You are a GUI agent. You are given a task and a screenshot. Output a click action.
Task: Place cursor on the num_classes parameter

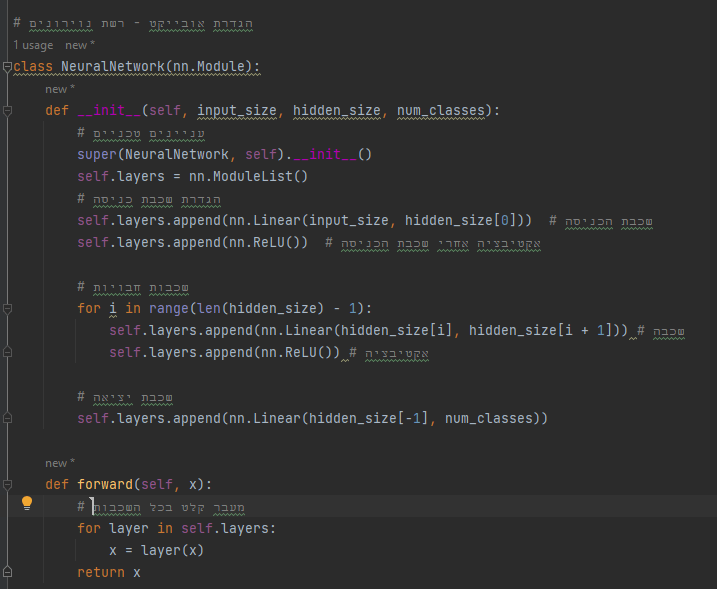tap(438, 110)
